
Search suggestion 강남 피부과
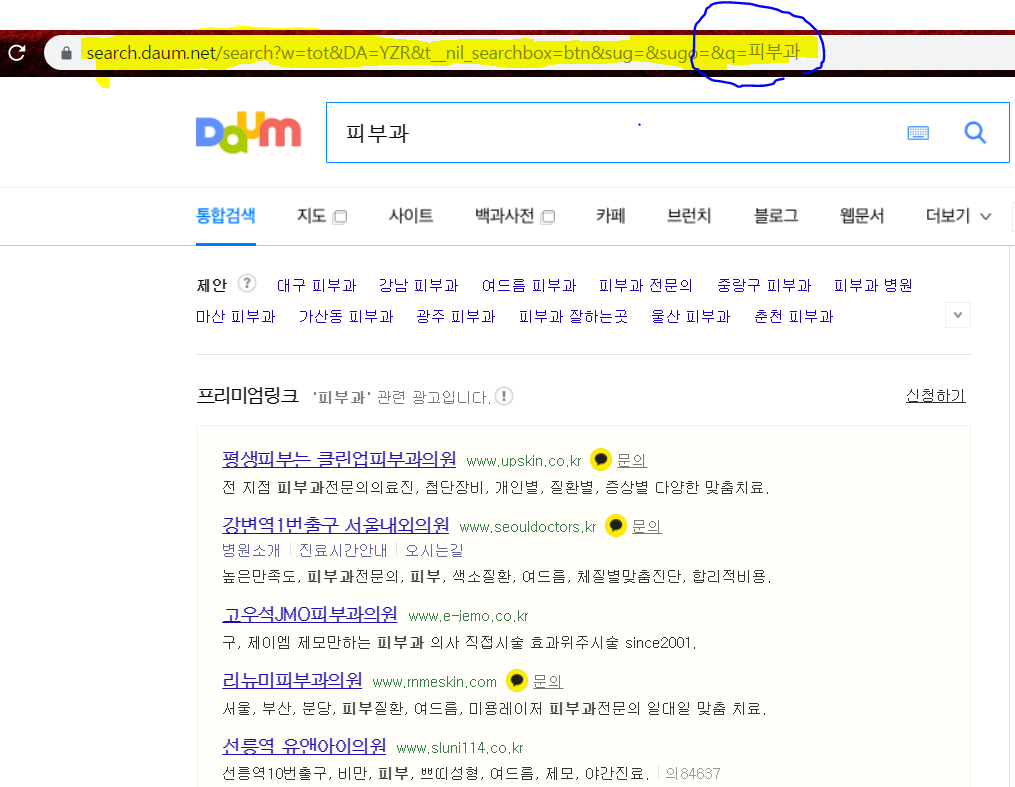point(418,285)
